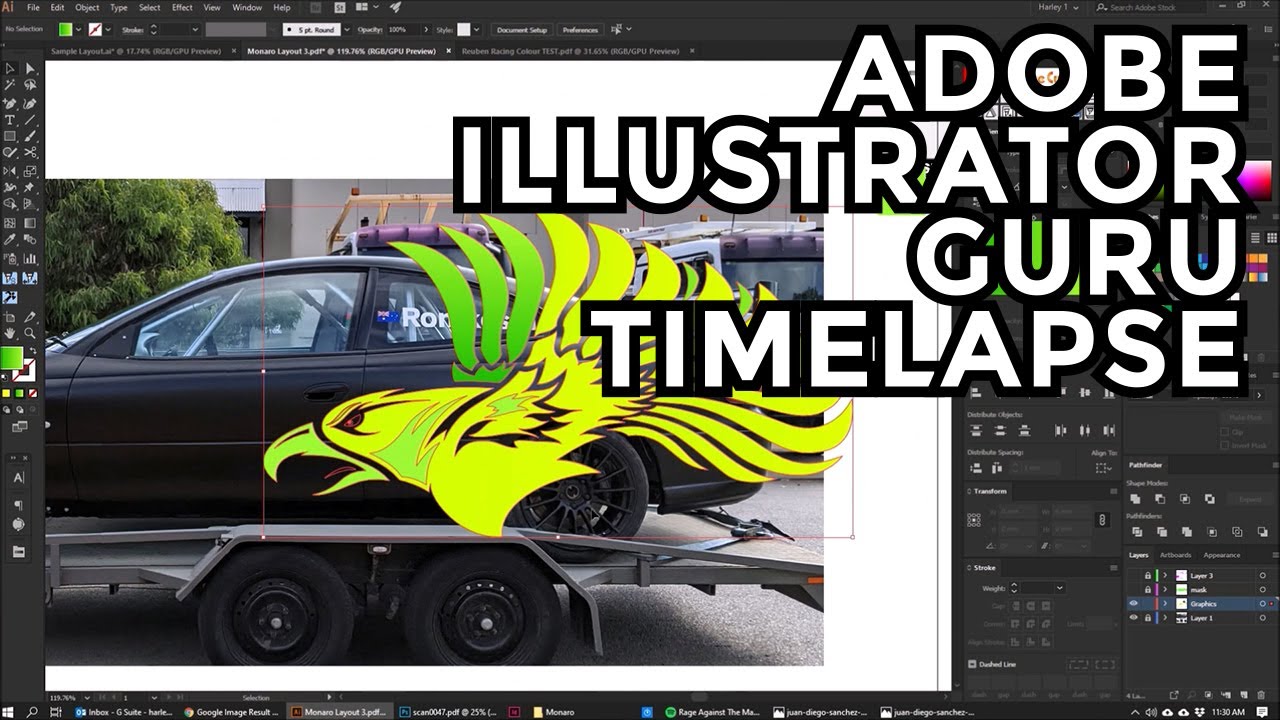This screenshot has height=720, width=1280.
Task: Select the Lasso tool
Action: pos(30,85)
